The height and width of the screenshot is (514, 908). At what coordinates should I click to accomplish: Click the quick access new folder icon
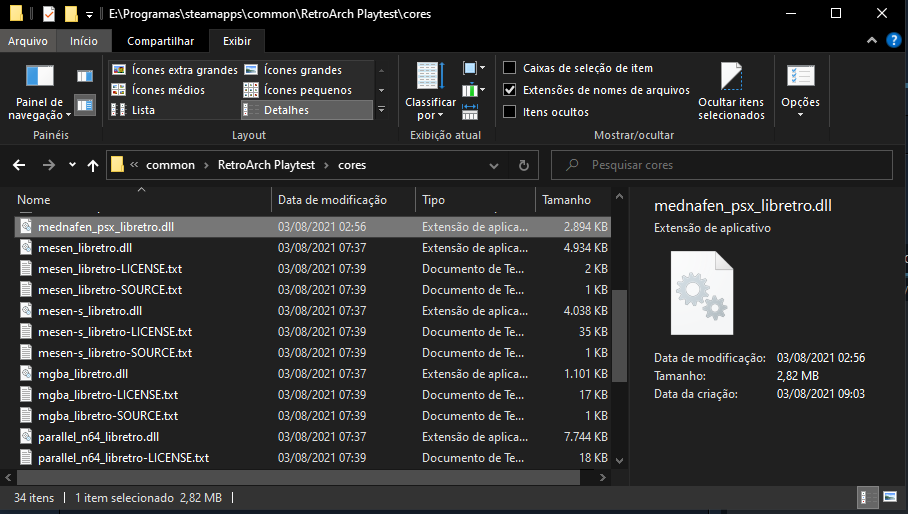click(71, 13)
